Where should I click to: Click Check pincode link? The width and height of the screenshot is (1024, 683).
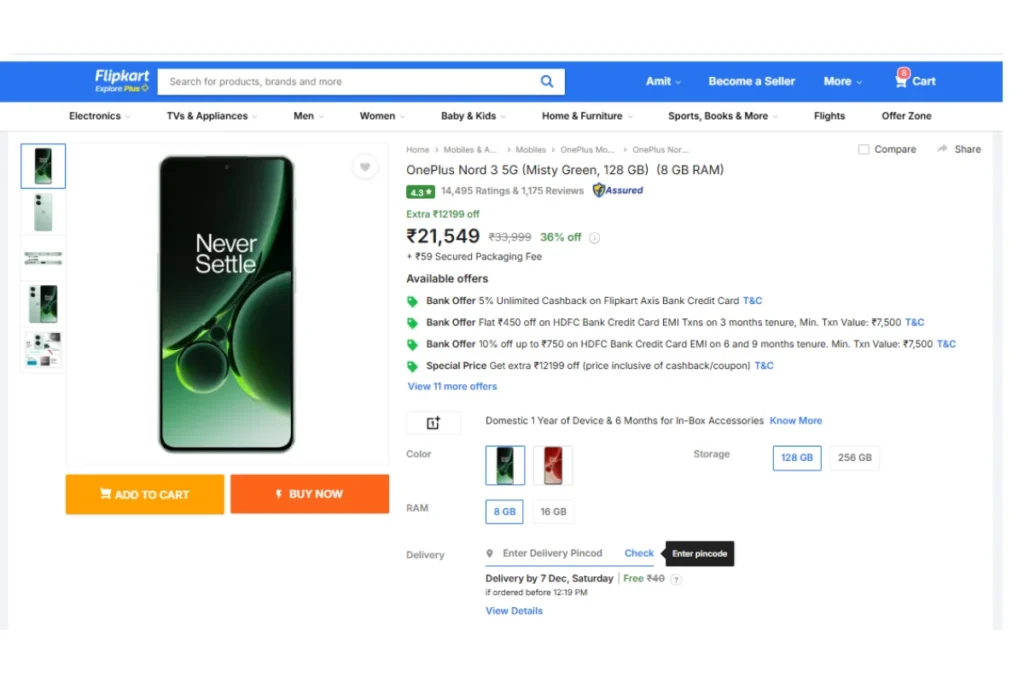(x=639, y=554)
